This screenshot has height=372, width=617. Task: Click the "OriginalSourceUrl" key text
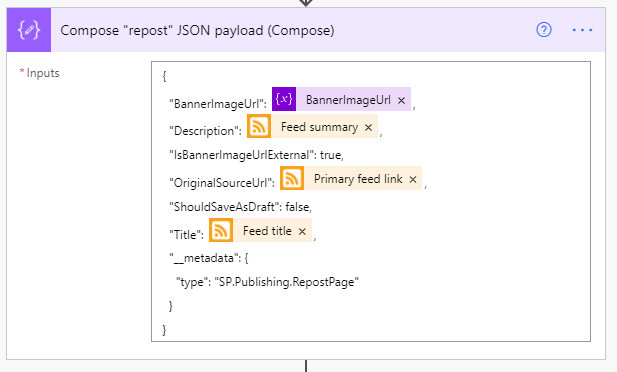222,183
